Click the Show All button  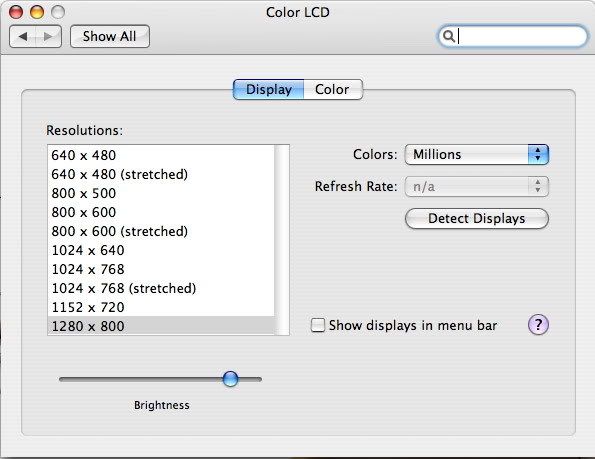point(110,36)
